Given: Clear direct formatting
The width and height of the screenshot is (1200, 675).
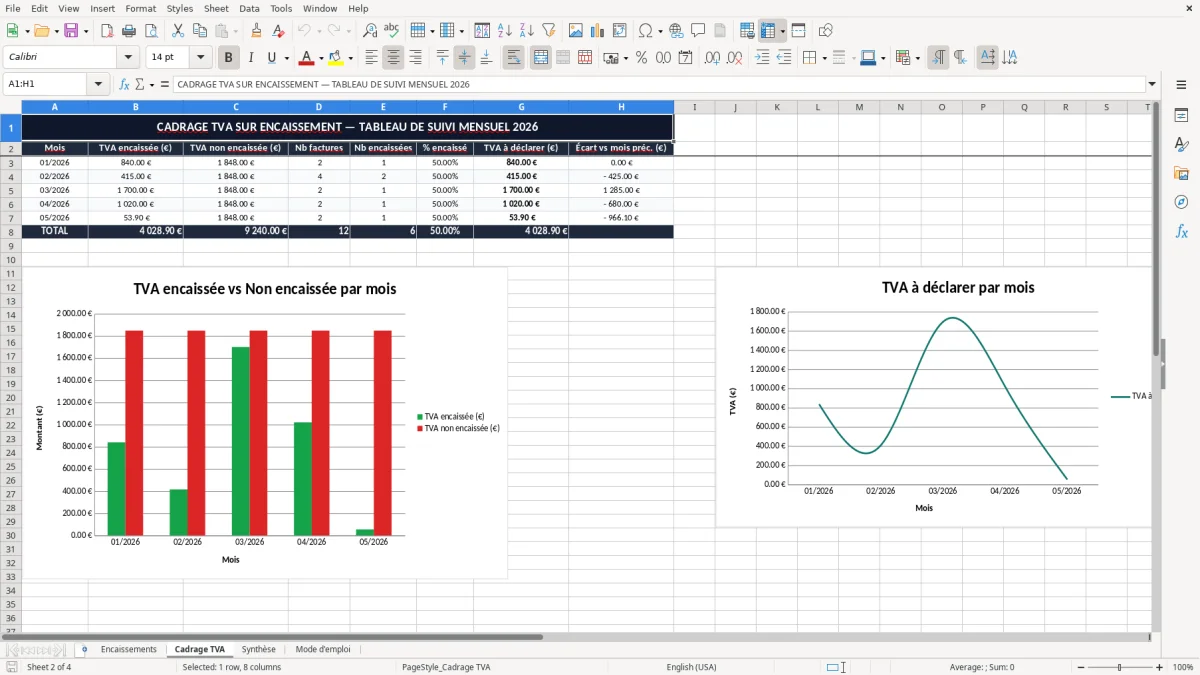Looking at the screenshot, I should pos(277,31).
